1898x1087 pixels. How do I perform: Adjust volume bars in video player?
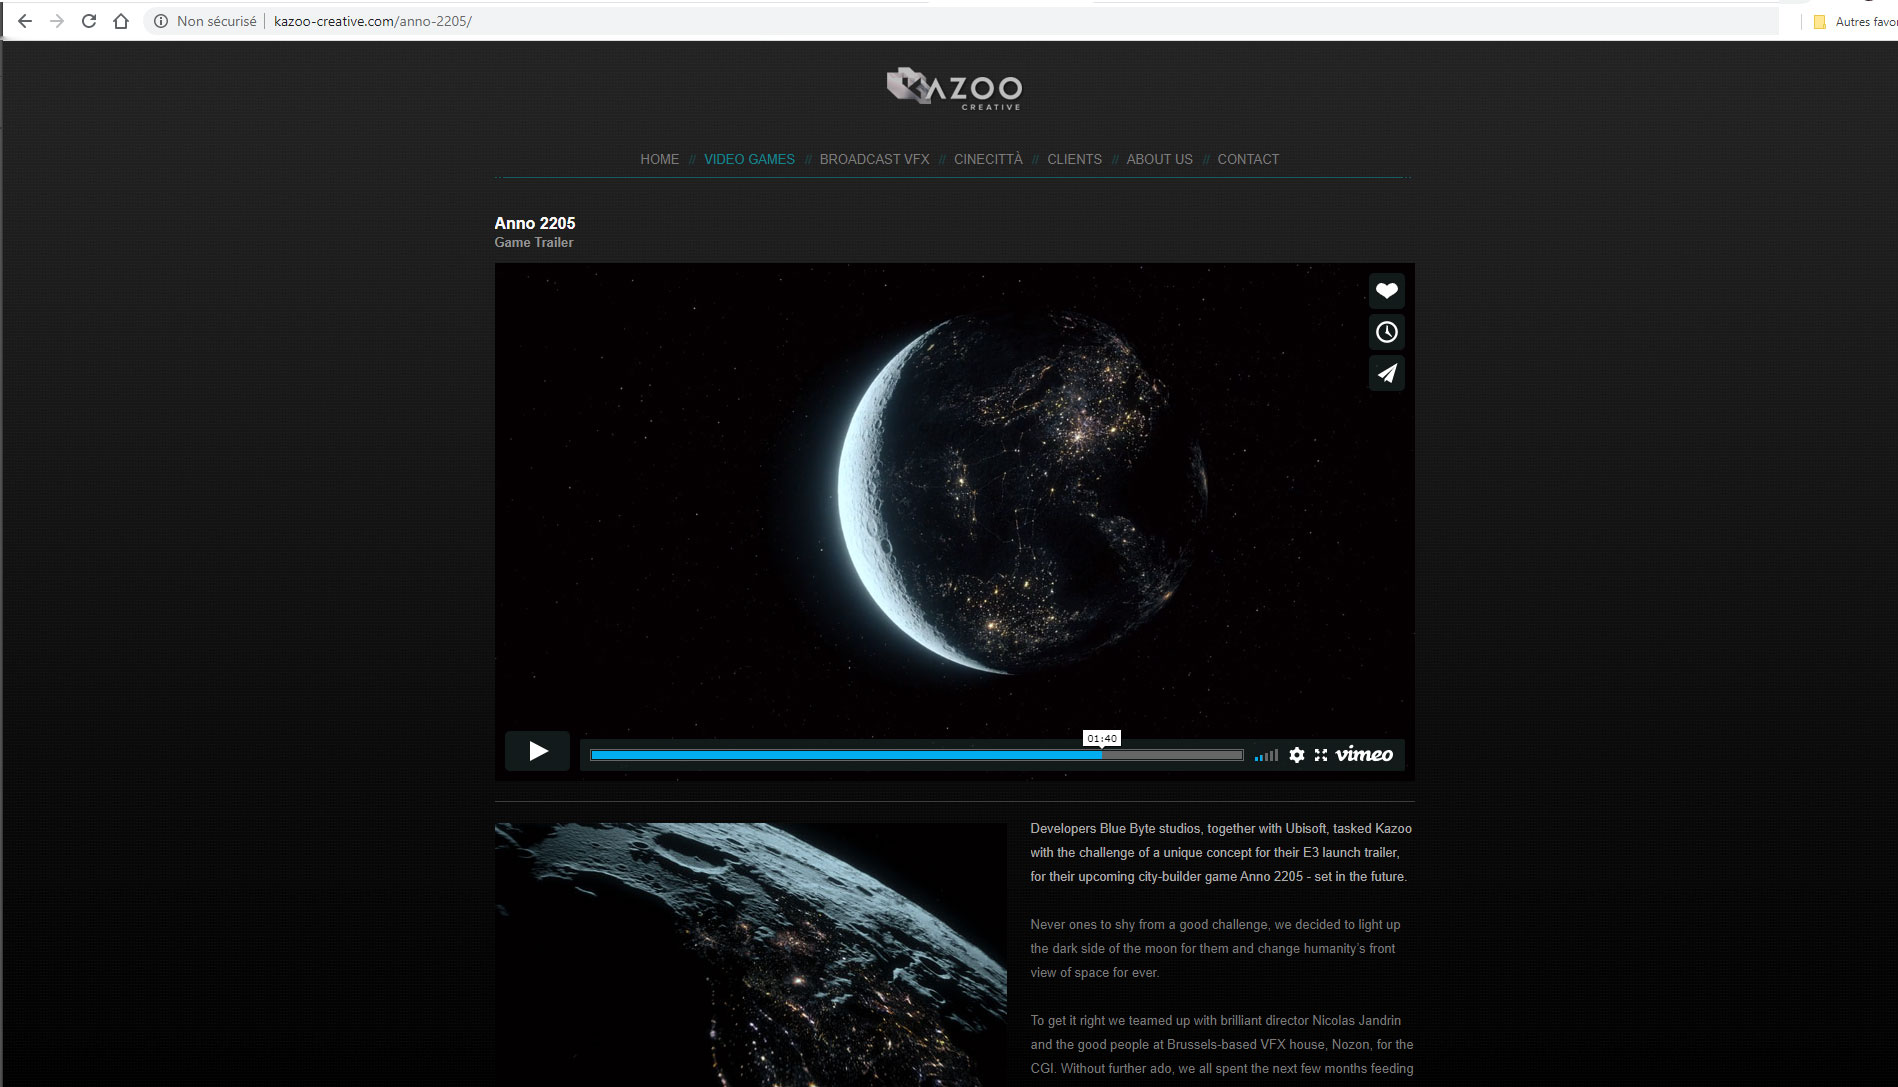(x=1266, y=756)
